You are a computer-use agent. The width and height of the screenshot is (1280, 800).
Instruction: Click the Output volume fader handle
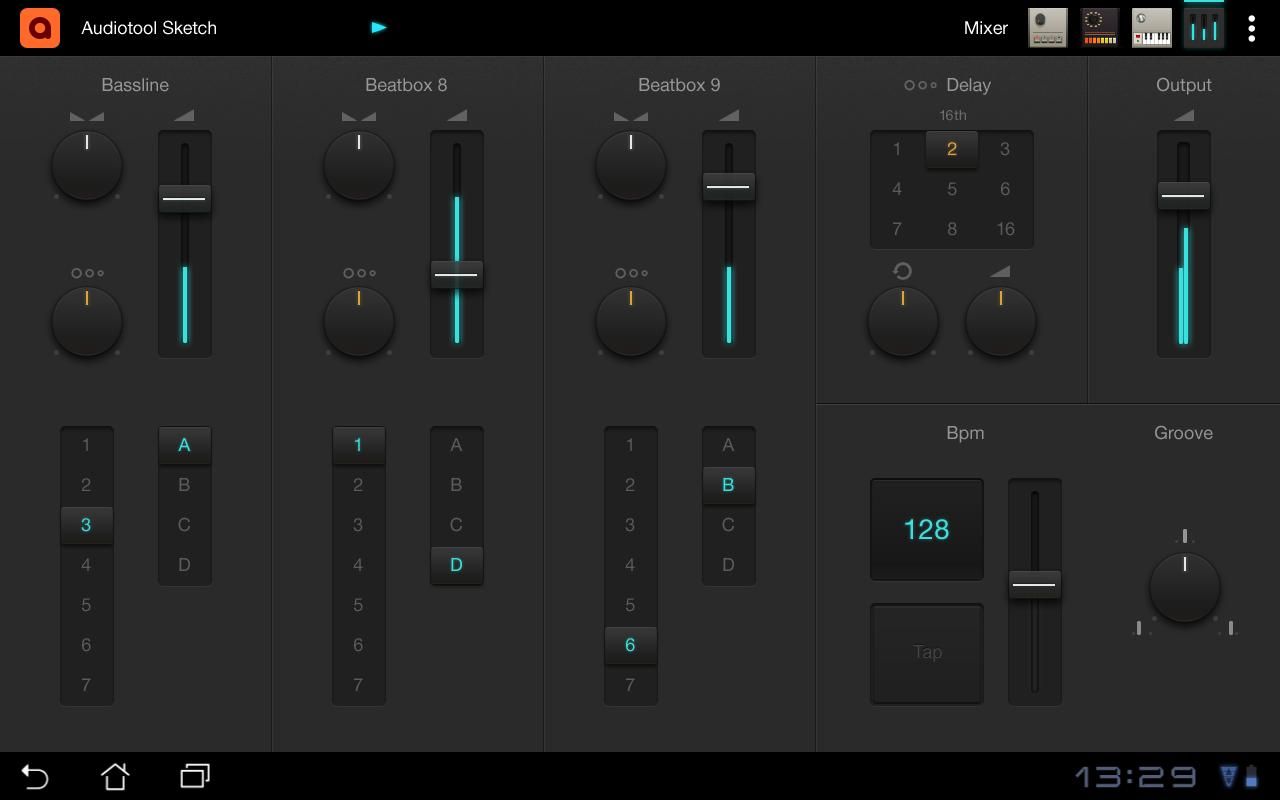tap(1183, 195)
